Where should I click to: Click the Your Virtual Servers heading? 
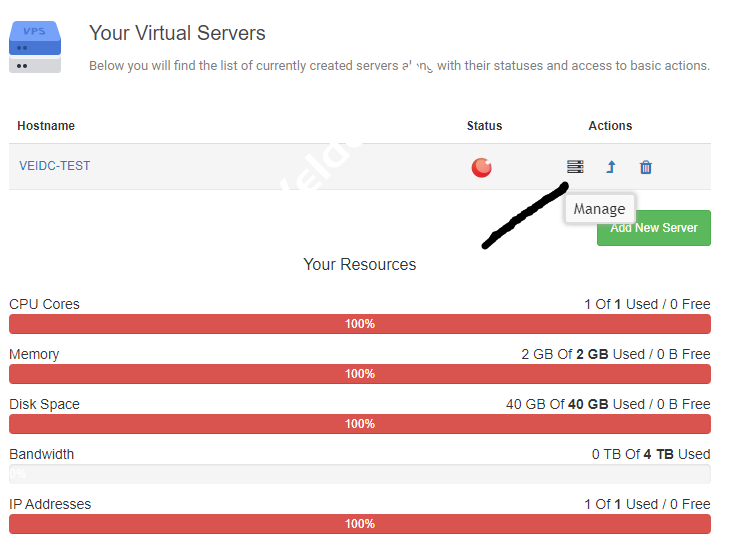177,33
